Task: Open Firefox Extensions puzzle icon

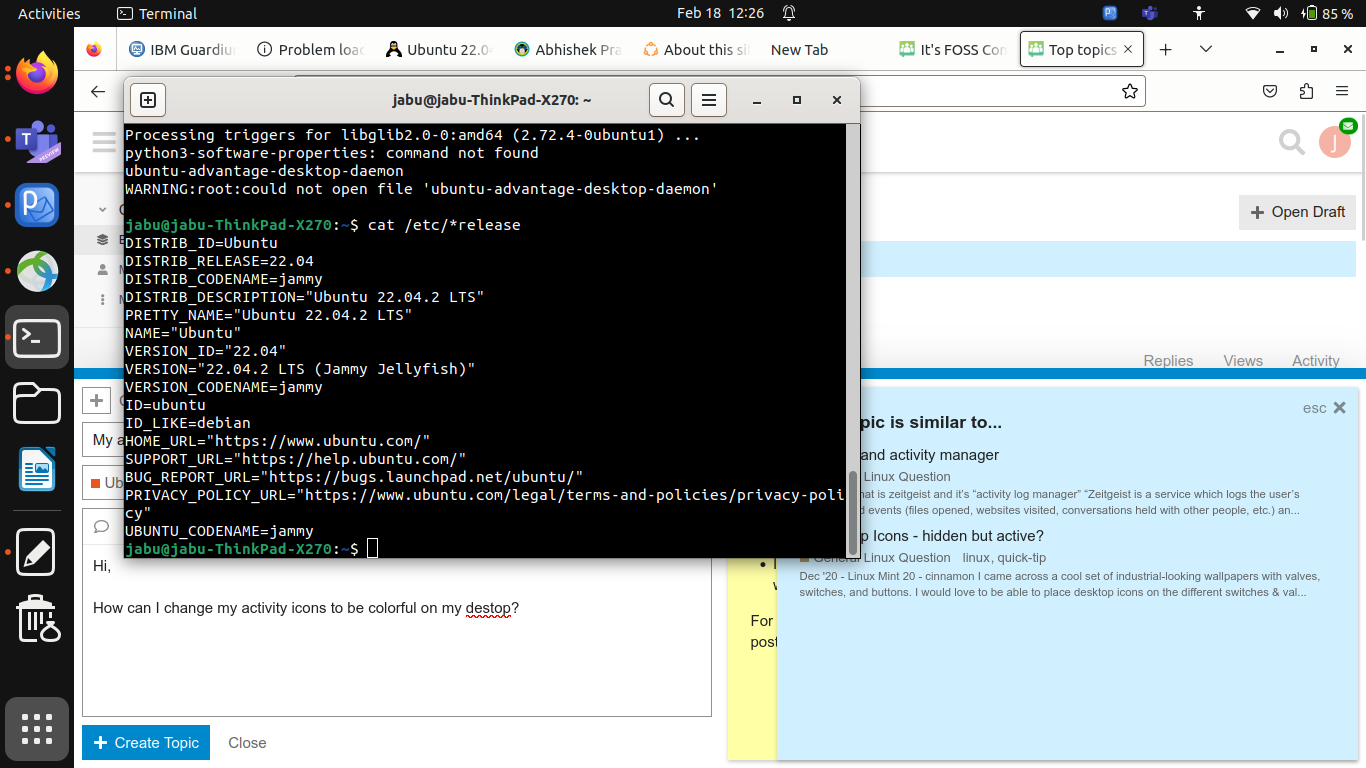Action: coord(1306,91)
